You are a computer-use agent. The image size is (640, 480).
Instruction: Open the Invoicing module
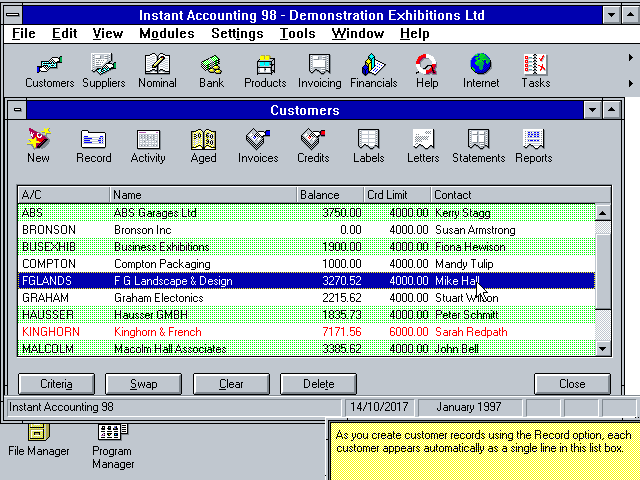[319, 71]
